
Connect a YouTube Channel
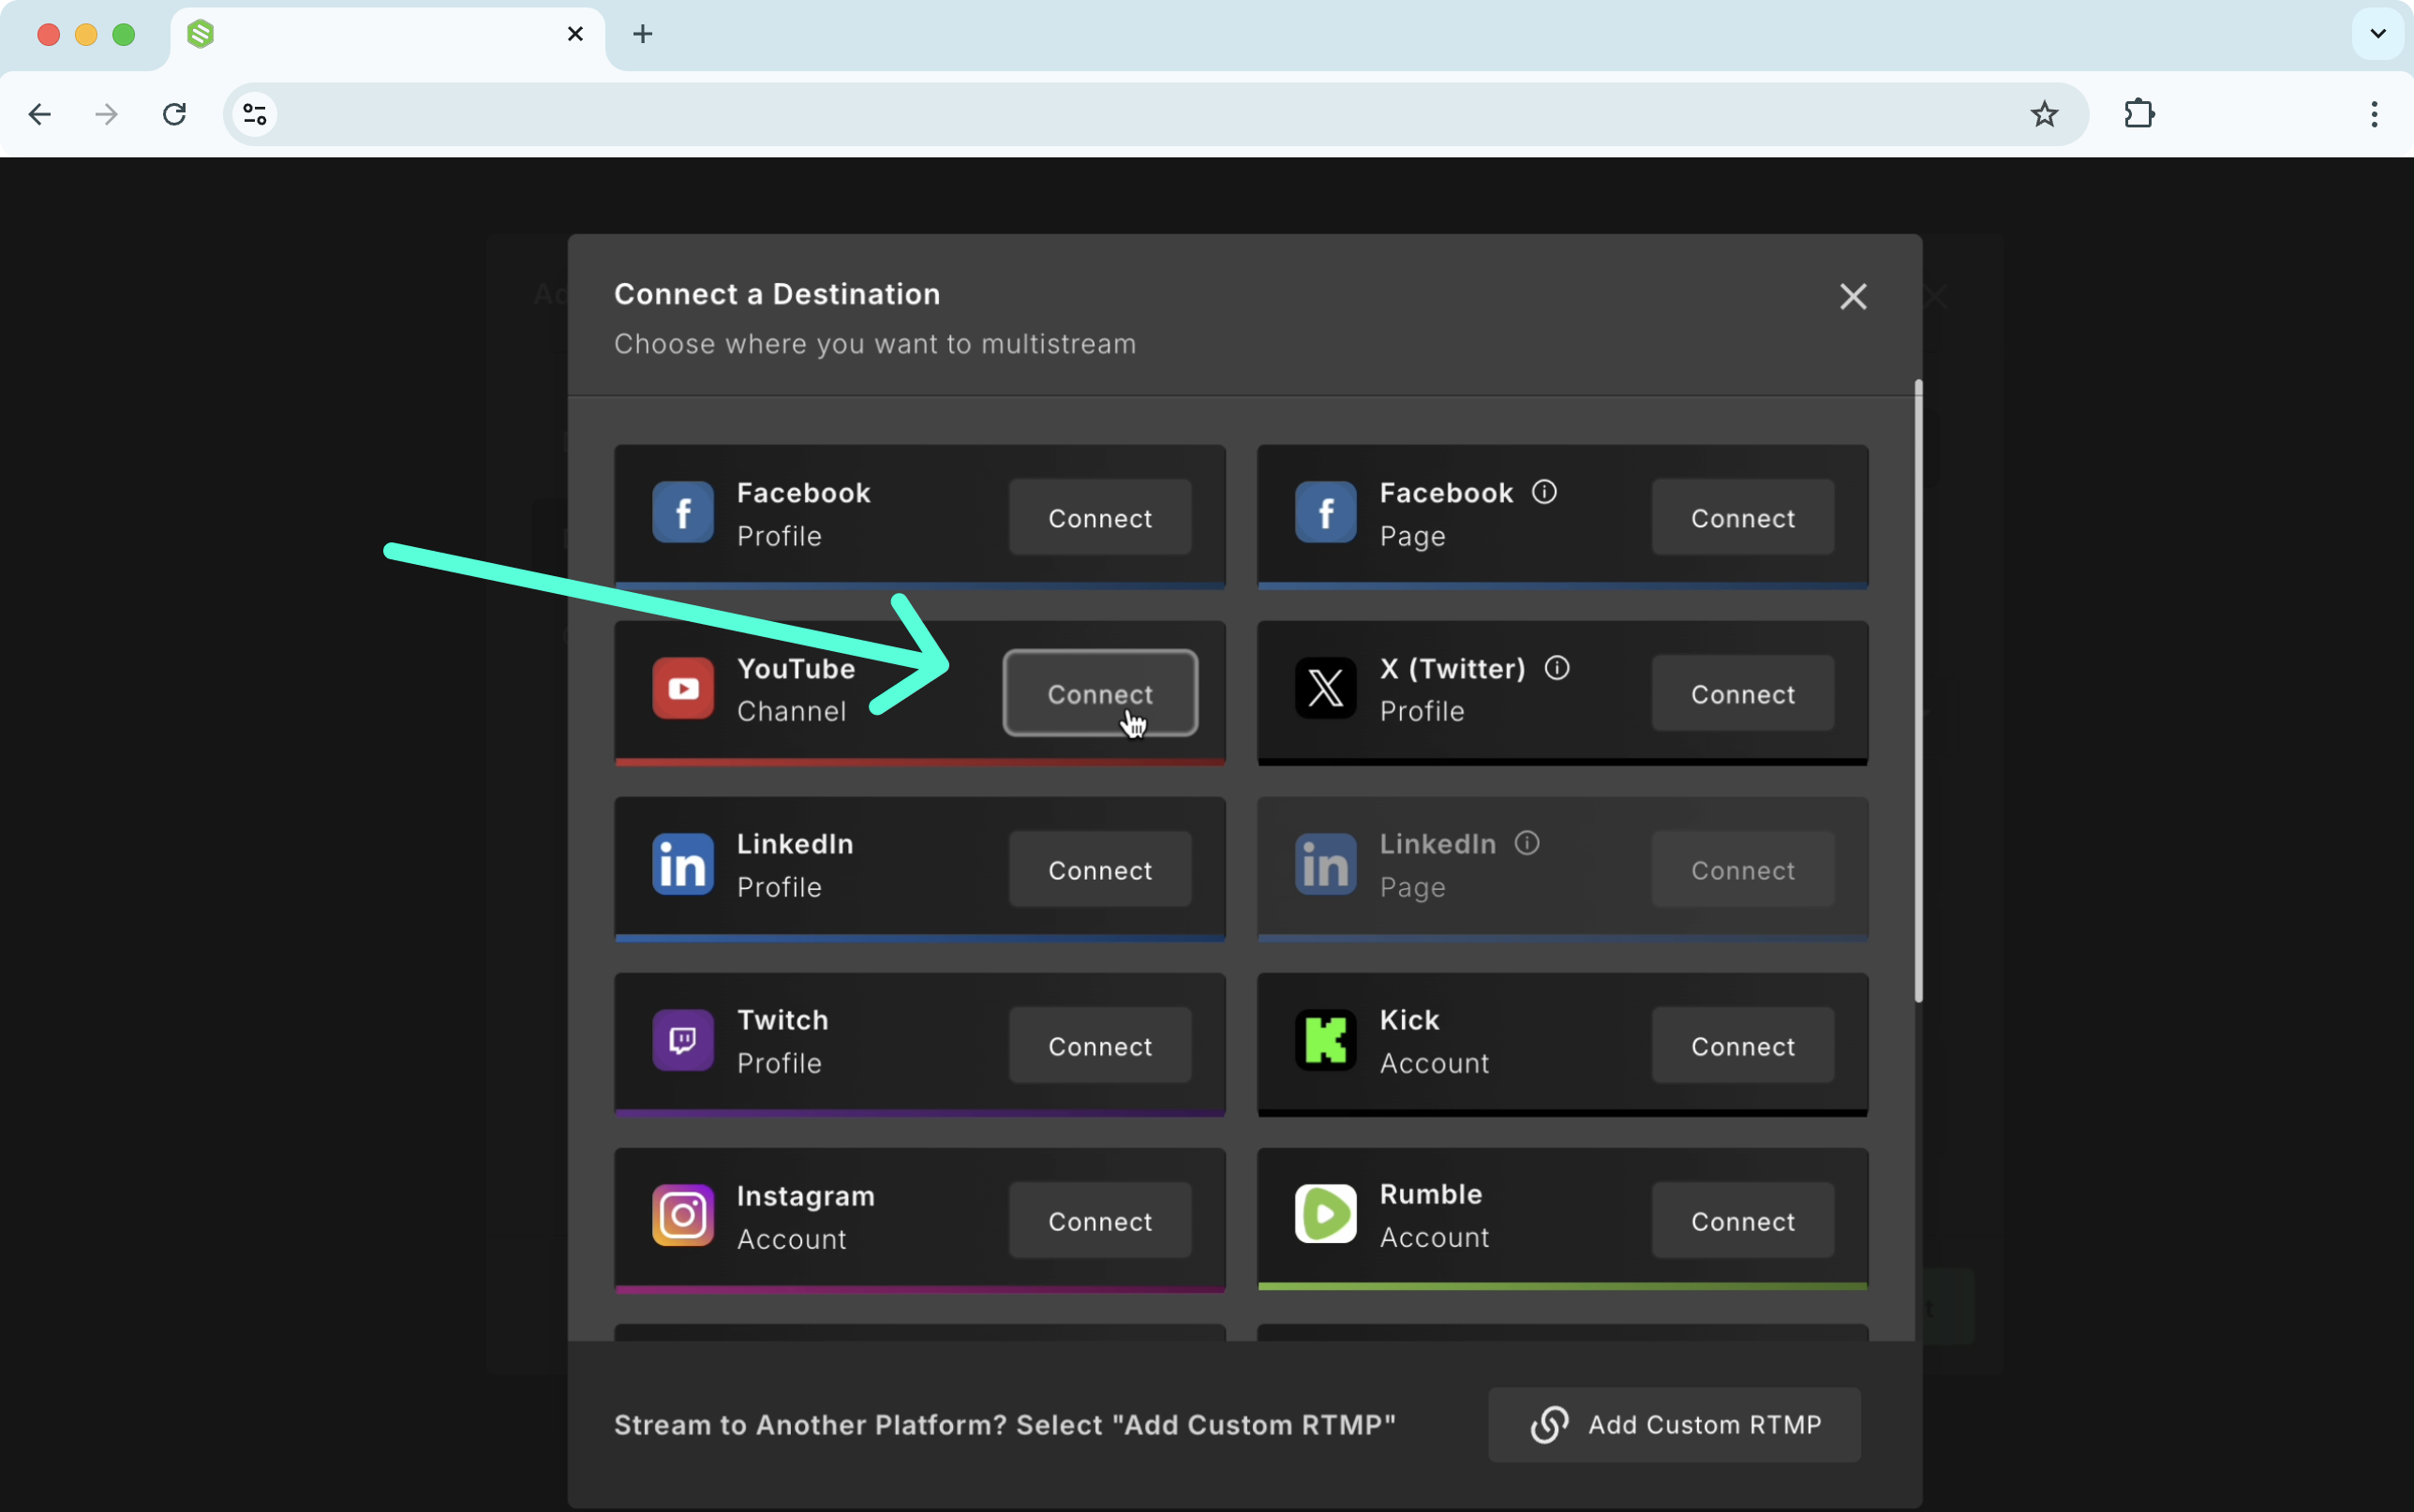pos(1100,694)
